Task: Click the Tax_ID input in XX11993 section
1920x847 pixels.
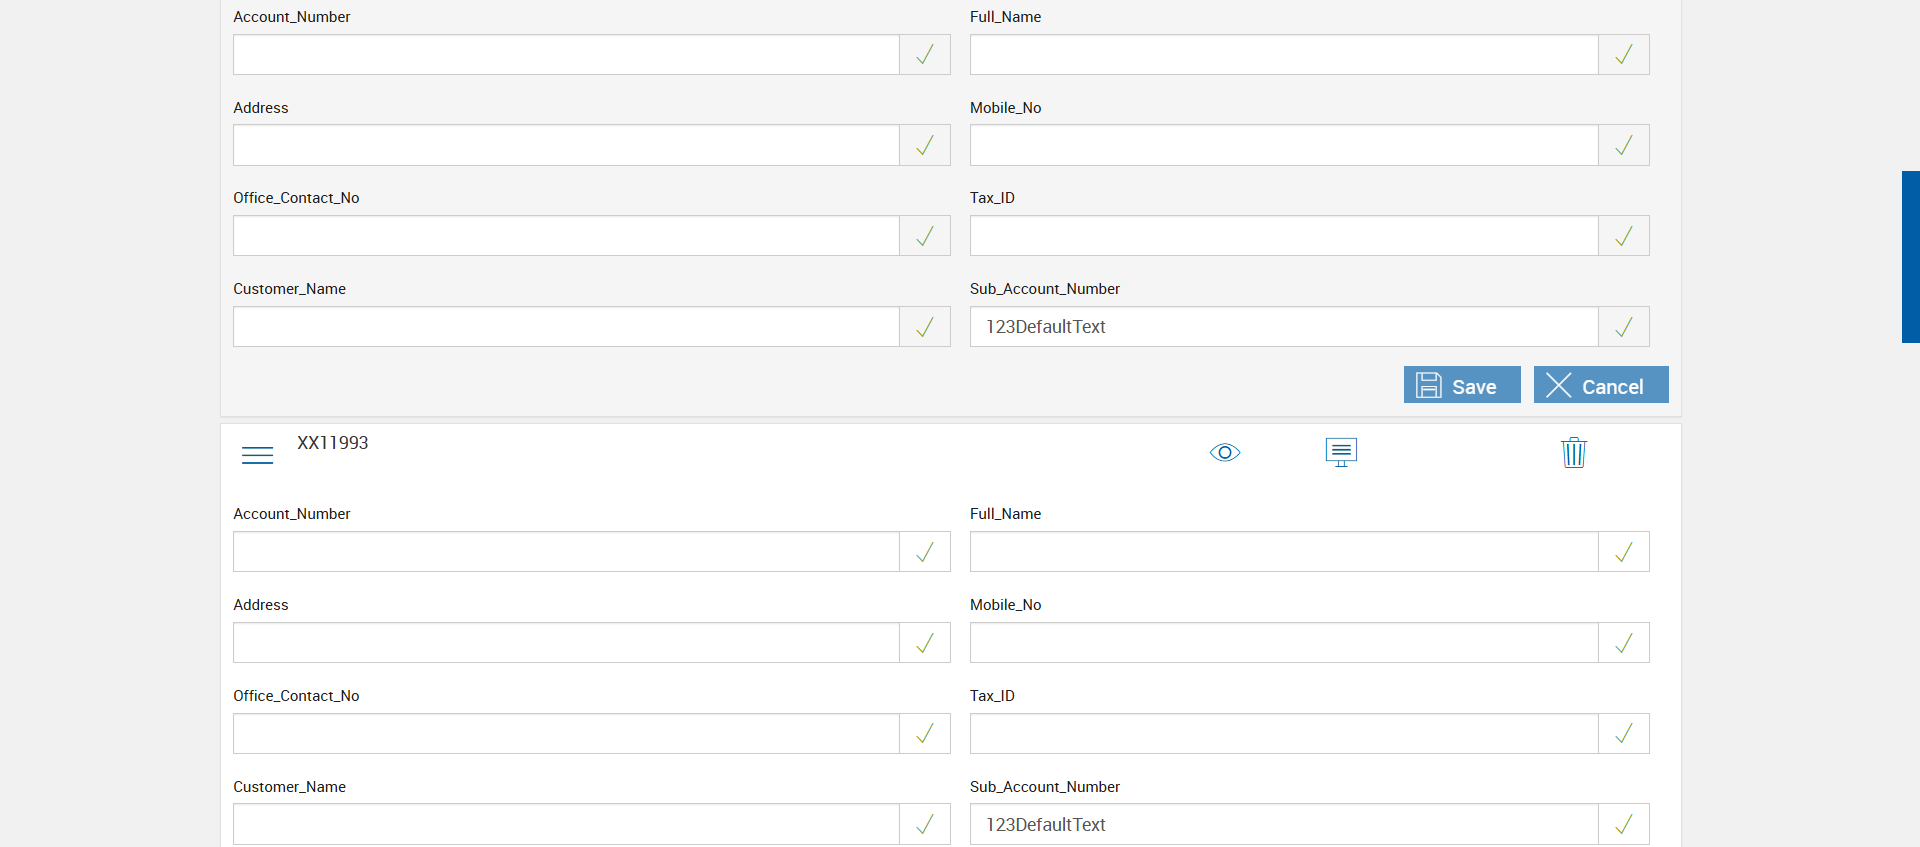Action: click(x=1283, y=734)
